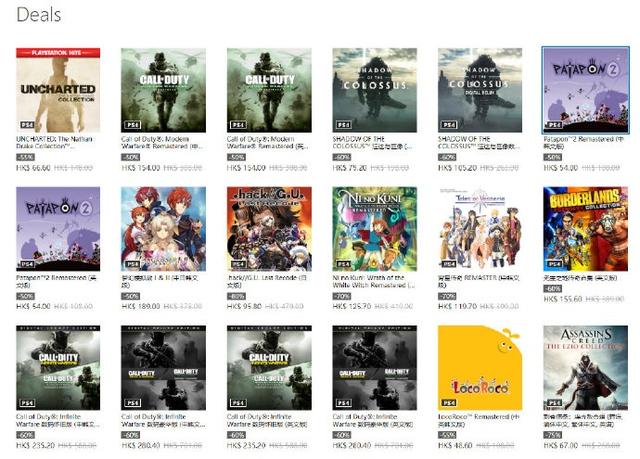
Task: Click the HK$ 66.60 price under Uncharted
Action: (33, 168)
